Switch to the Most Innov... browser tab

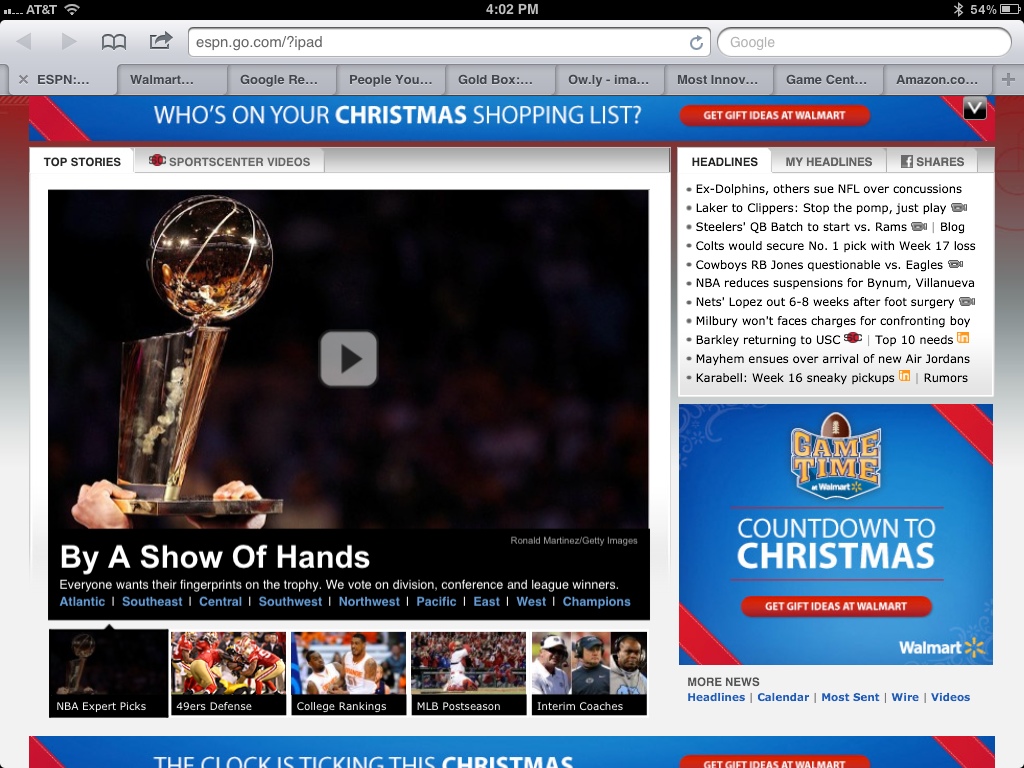[x=719, y=80]
